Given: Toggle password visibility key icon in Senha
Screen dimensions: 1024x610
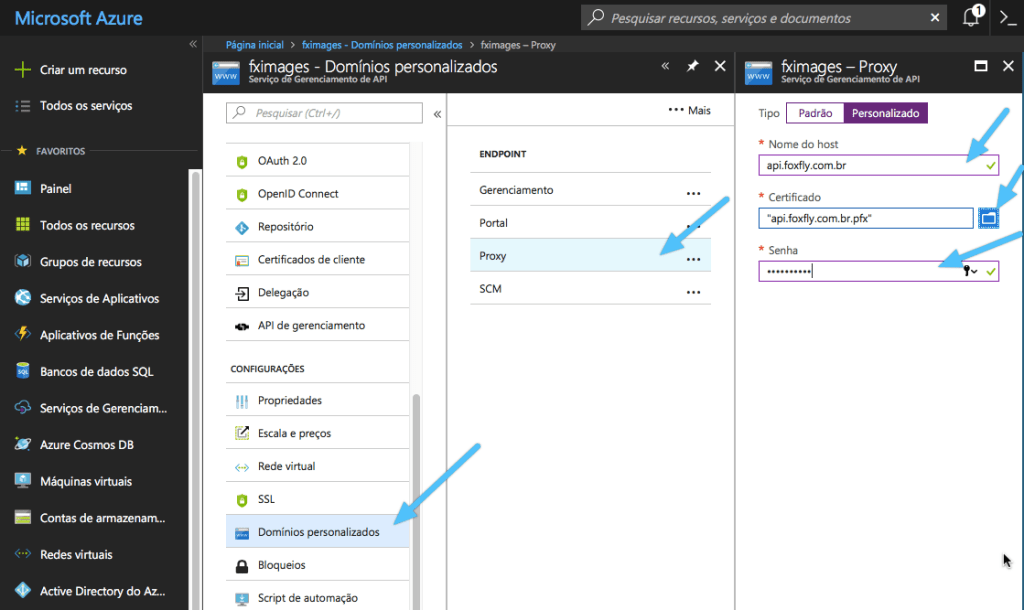Looking at the screenshot, I should coord(969,271).
